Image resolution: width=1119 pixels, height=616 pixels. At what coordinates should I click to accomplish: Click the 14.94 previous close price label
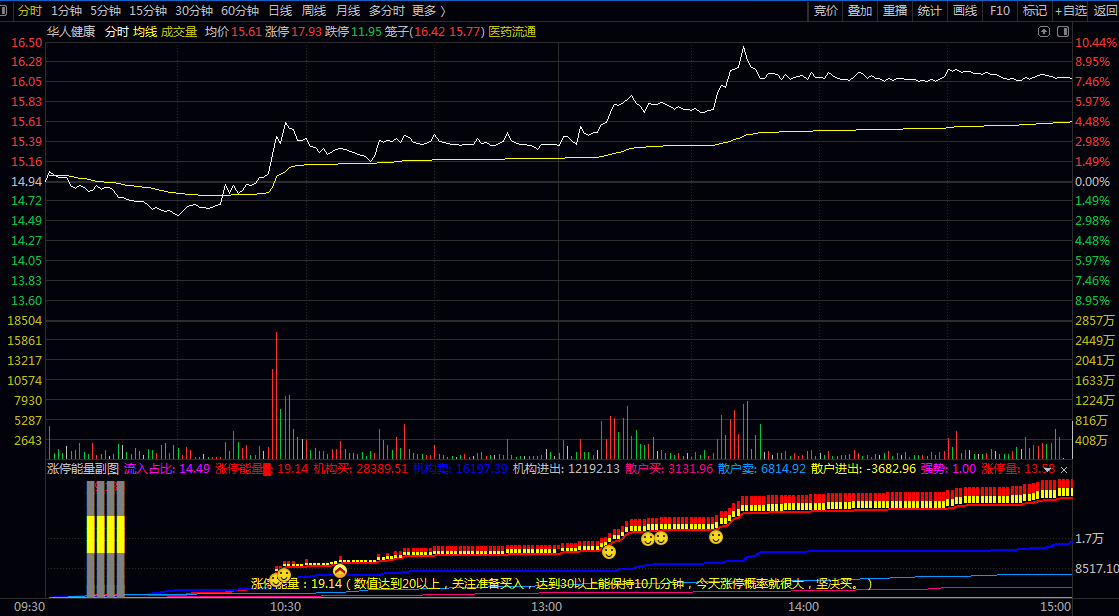tap(26, 182)
